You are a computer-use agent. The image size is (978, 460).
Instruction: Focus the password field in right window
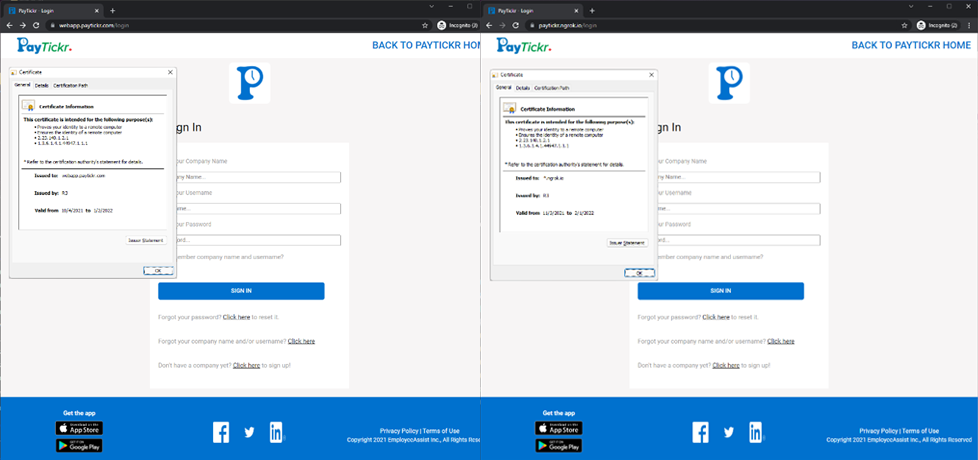[740, 240]
